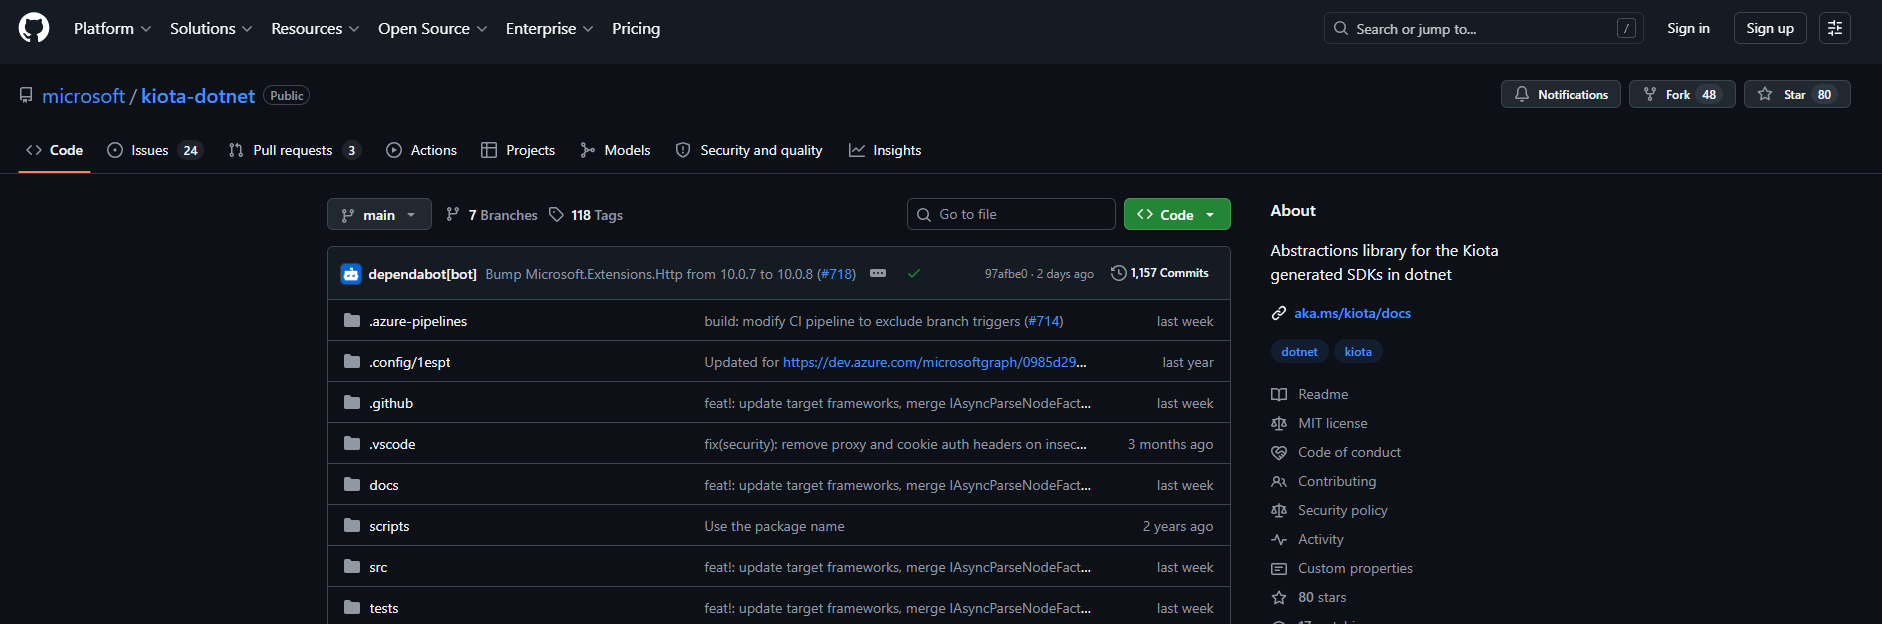This screenshot has width=1882, height=624.
Task: Click the Sign in link
Action: [1688, 28]
